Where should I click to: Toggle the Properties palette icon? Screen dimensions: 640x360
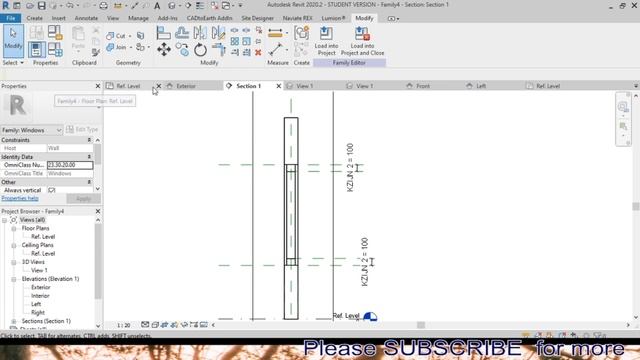click(37, 50)
